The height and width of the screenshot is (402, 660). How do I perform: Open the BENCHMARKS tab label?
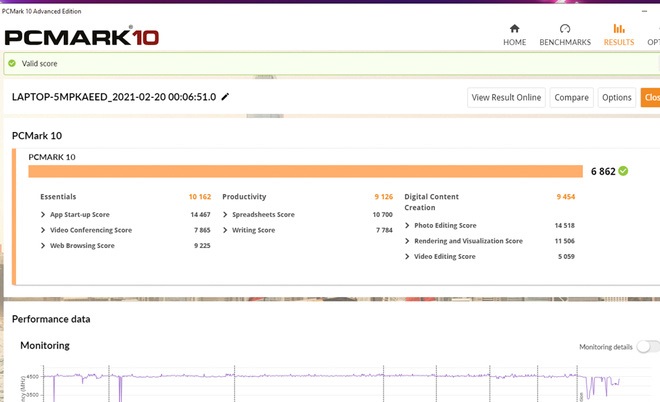(x=565, y=42)
